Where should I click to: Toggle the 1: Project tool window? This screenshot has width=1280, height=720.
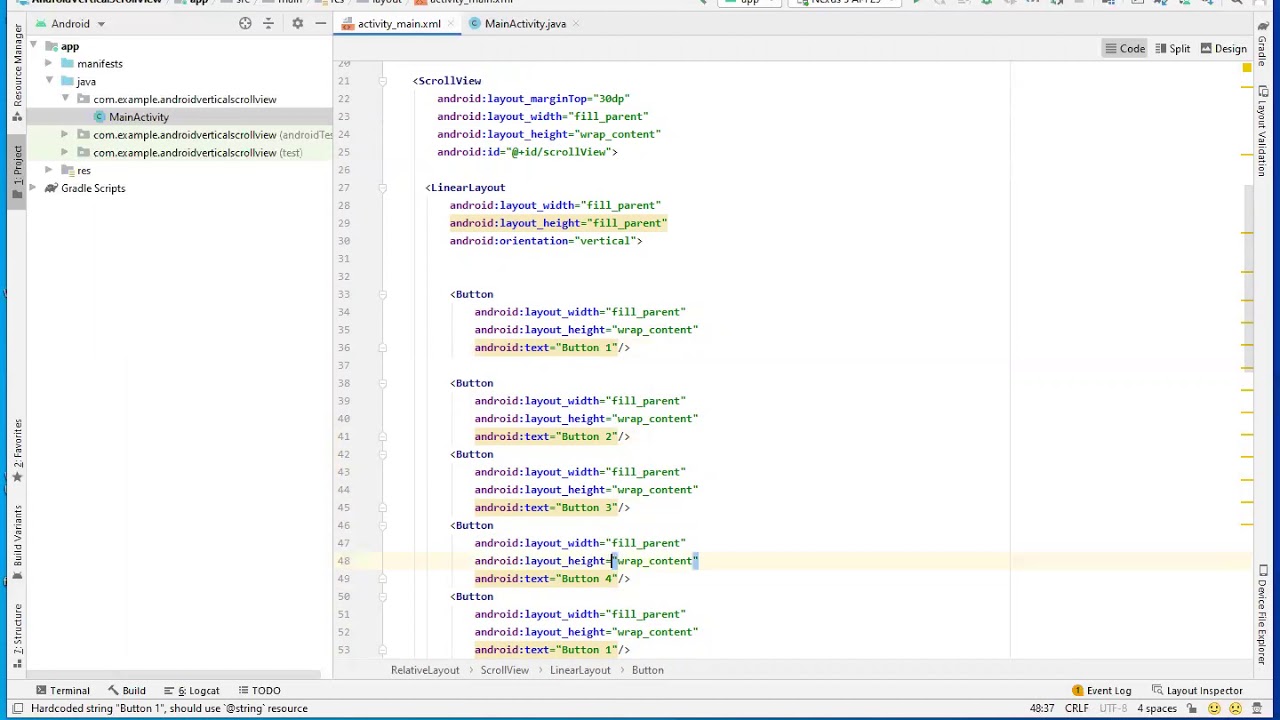coord(17,173)
